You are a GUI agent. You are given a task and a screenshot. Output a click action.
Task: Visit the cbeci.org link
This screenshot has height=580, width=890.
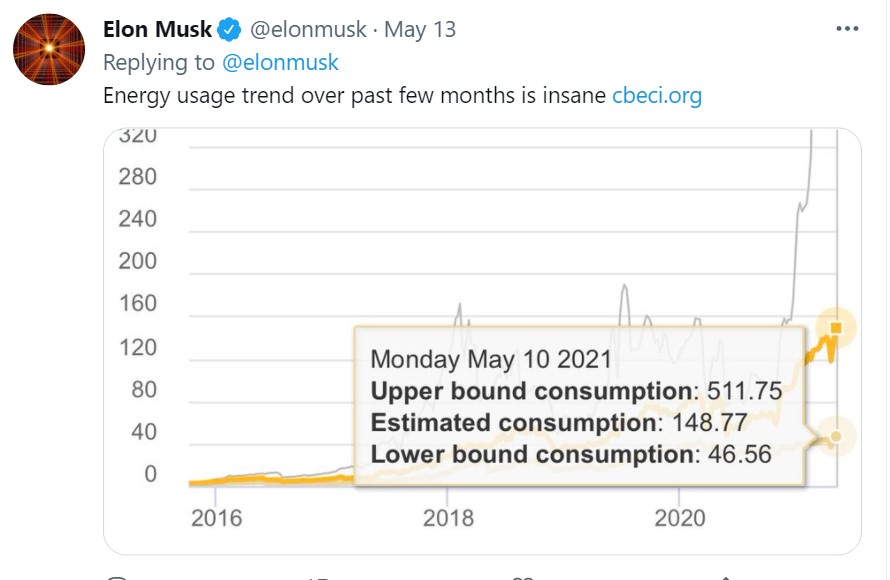coord(656,96)
